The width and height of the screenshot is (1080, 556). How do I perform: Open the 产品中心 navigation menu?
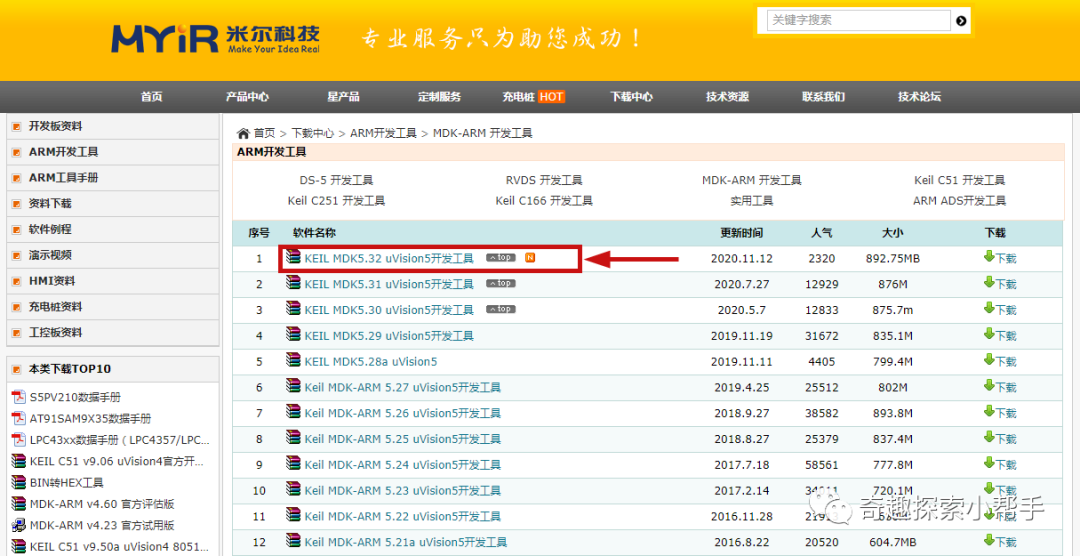click(x=247, y=97)
